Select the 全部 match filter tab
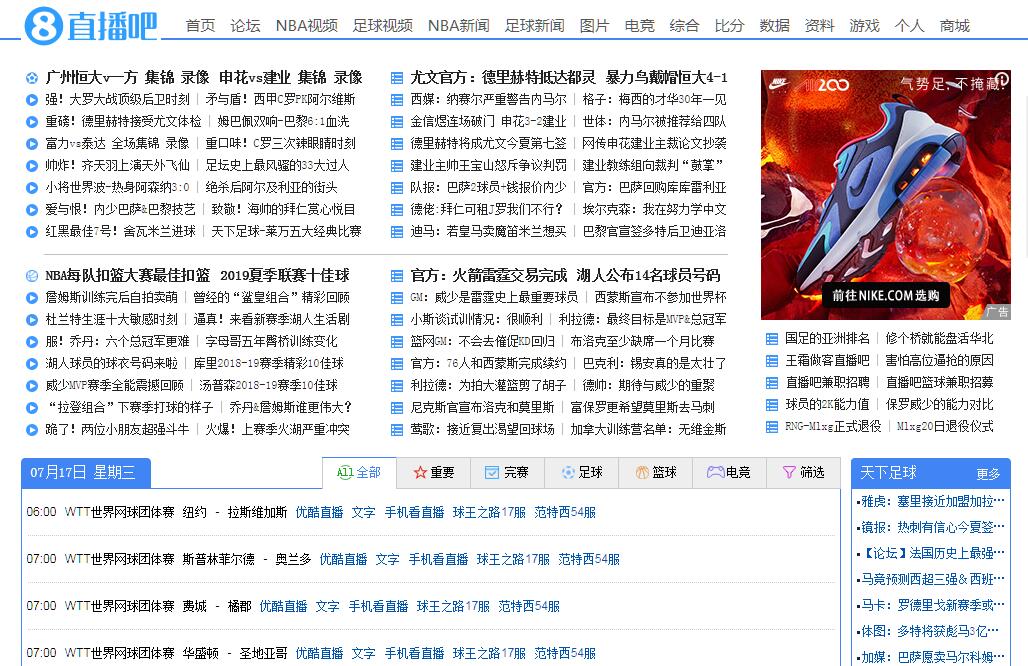1028x666 pixels. coord(359,472)
